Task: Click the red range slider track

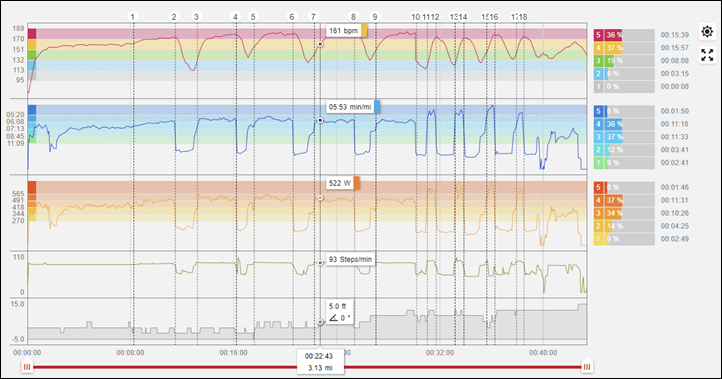Action: click(x=307, y=367)
